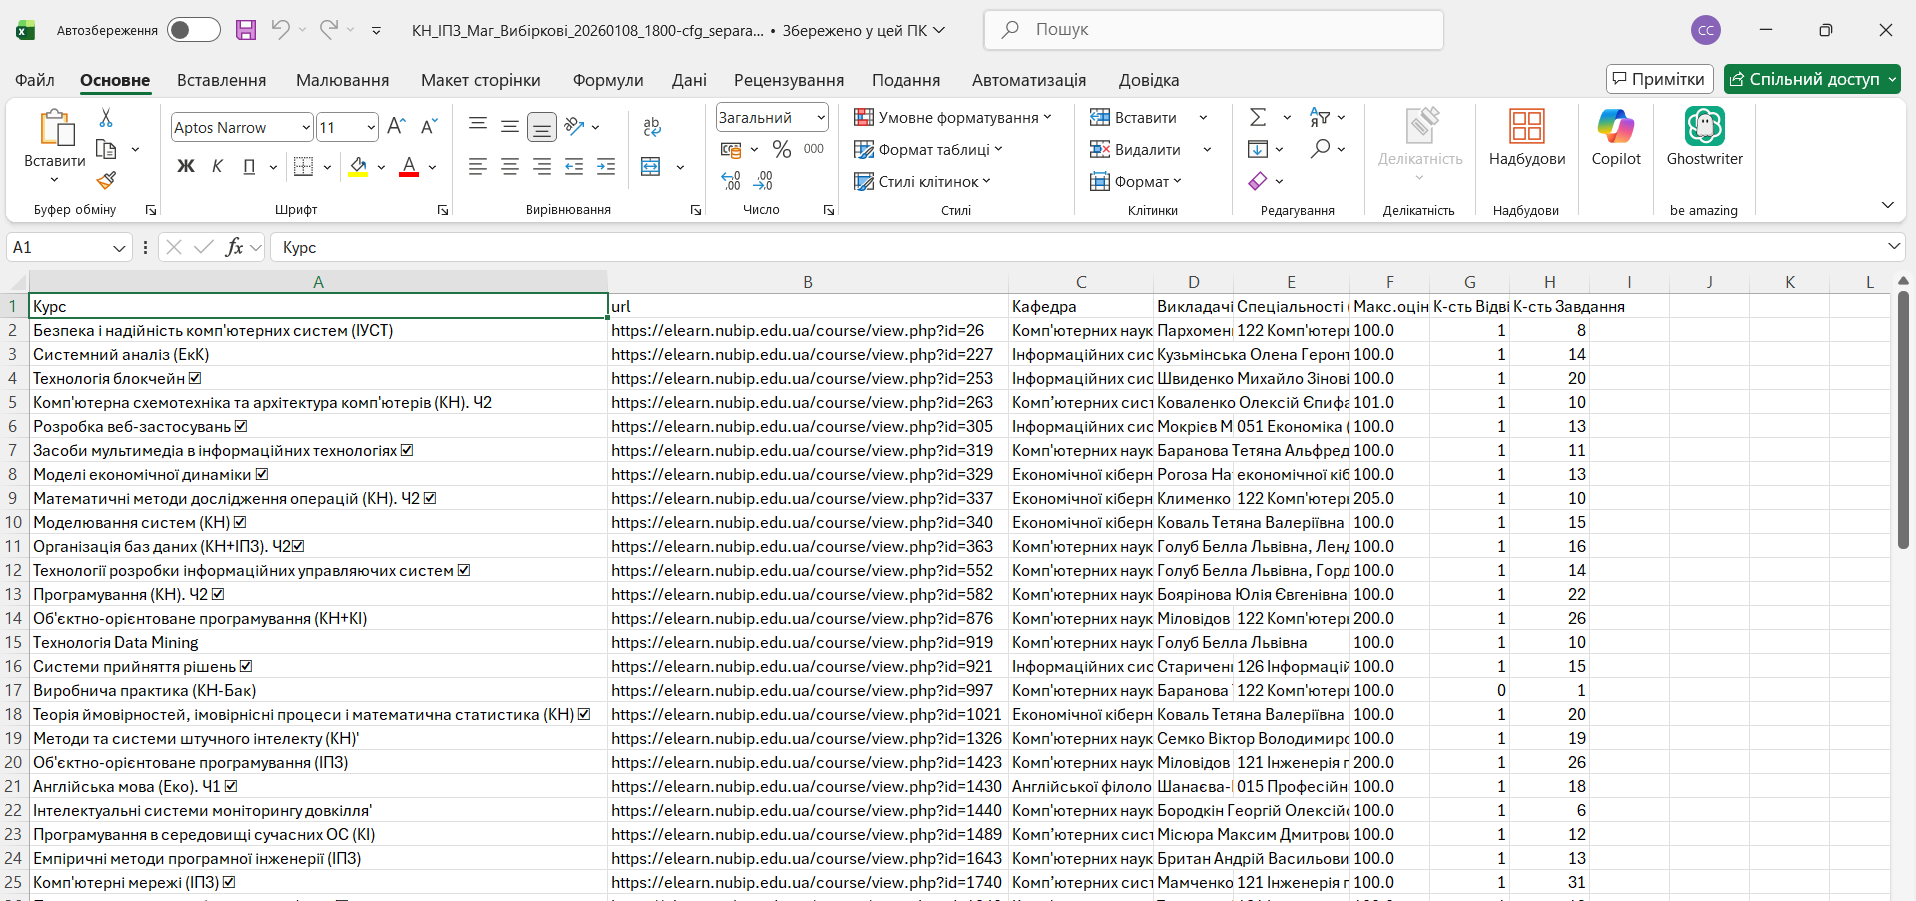
Task: Click the Пошук search field
Action: pos(1213,30)
